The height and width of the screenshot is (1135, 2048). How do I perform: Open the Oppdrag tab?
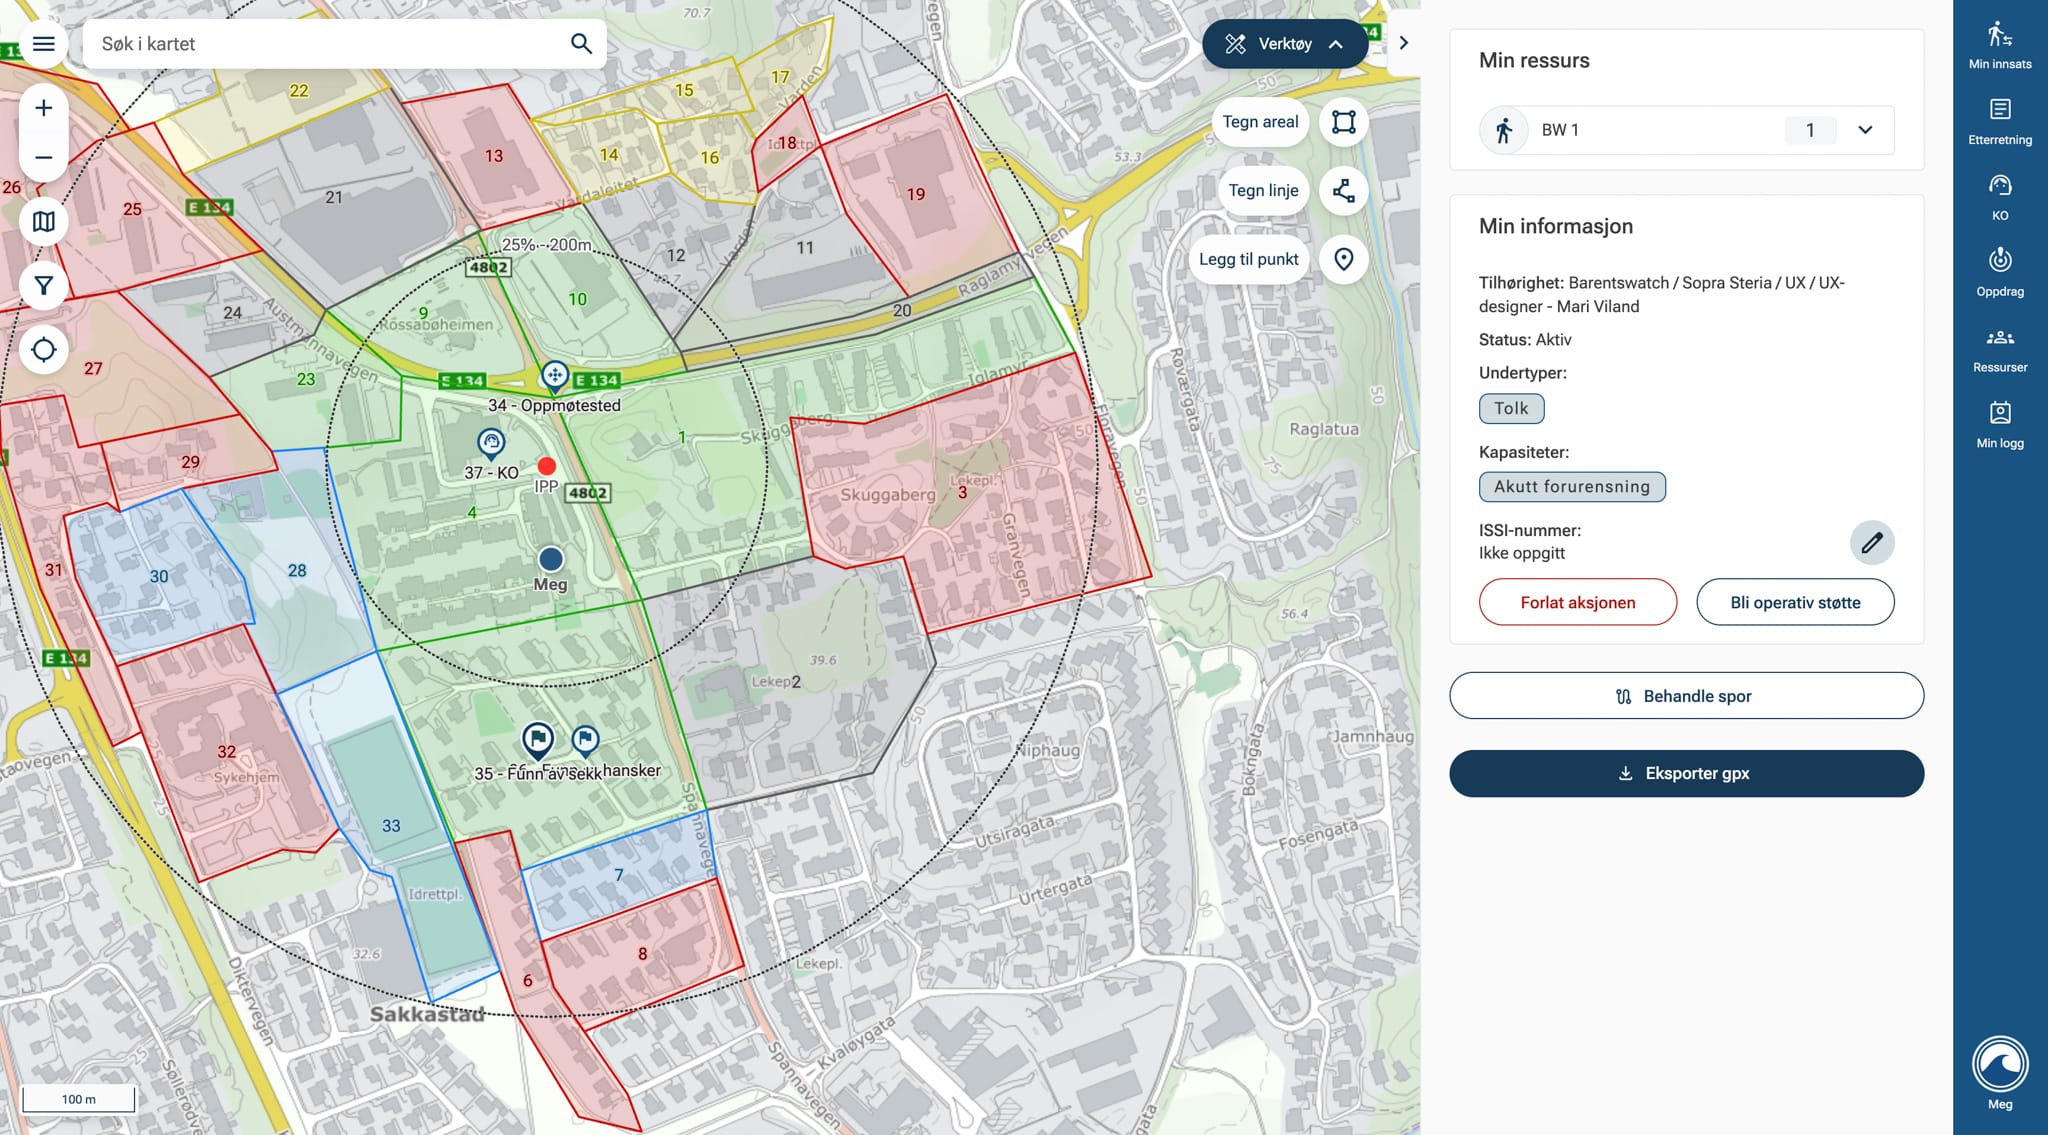(x=1999, y=273)
